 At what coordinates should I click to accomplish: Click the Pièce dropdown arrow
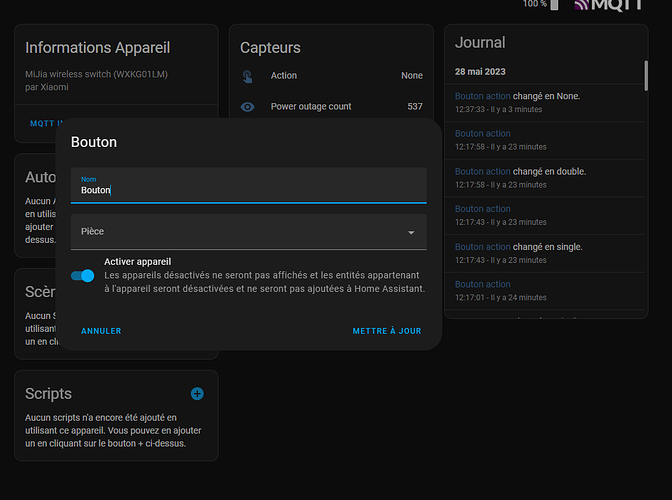pyautogui.click(x=410, y=232)
